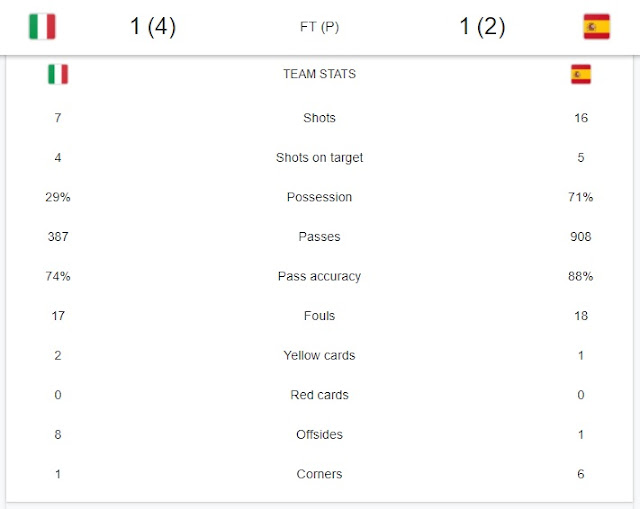This screenshot has width=640, height=509.
Task: Click the Fouls stat label
Action: [x=320, y=316]
